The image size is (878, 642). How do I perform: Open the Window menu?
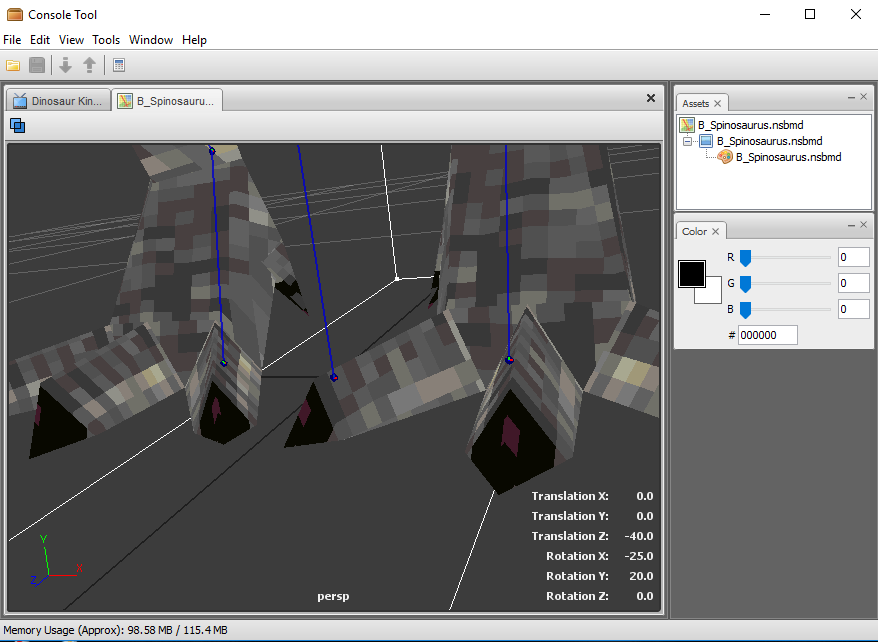point(151,40)
